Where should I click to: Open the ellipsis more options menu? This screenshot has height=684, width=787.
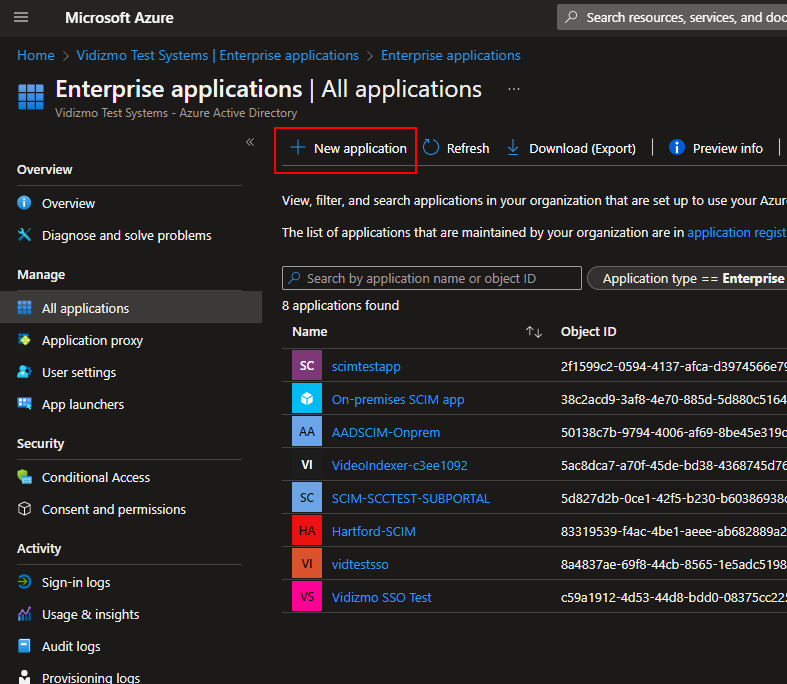(x=514, y=89)
